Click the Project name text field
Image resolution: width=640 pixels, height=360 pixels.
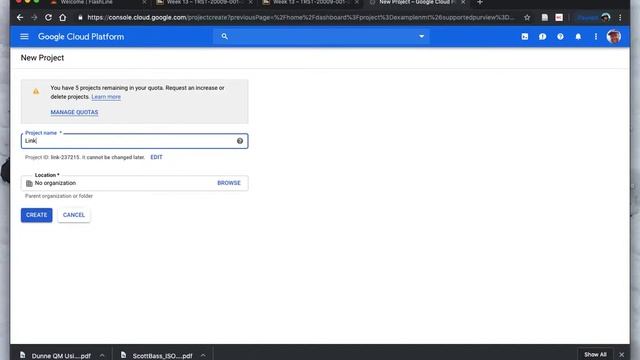click(134, 141)
